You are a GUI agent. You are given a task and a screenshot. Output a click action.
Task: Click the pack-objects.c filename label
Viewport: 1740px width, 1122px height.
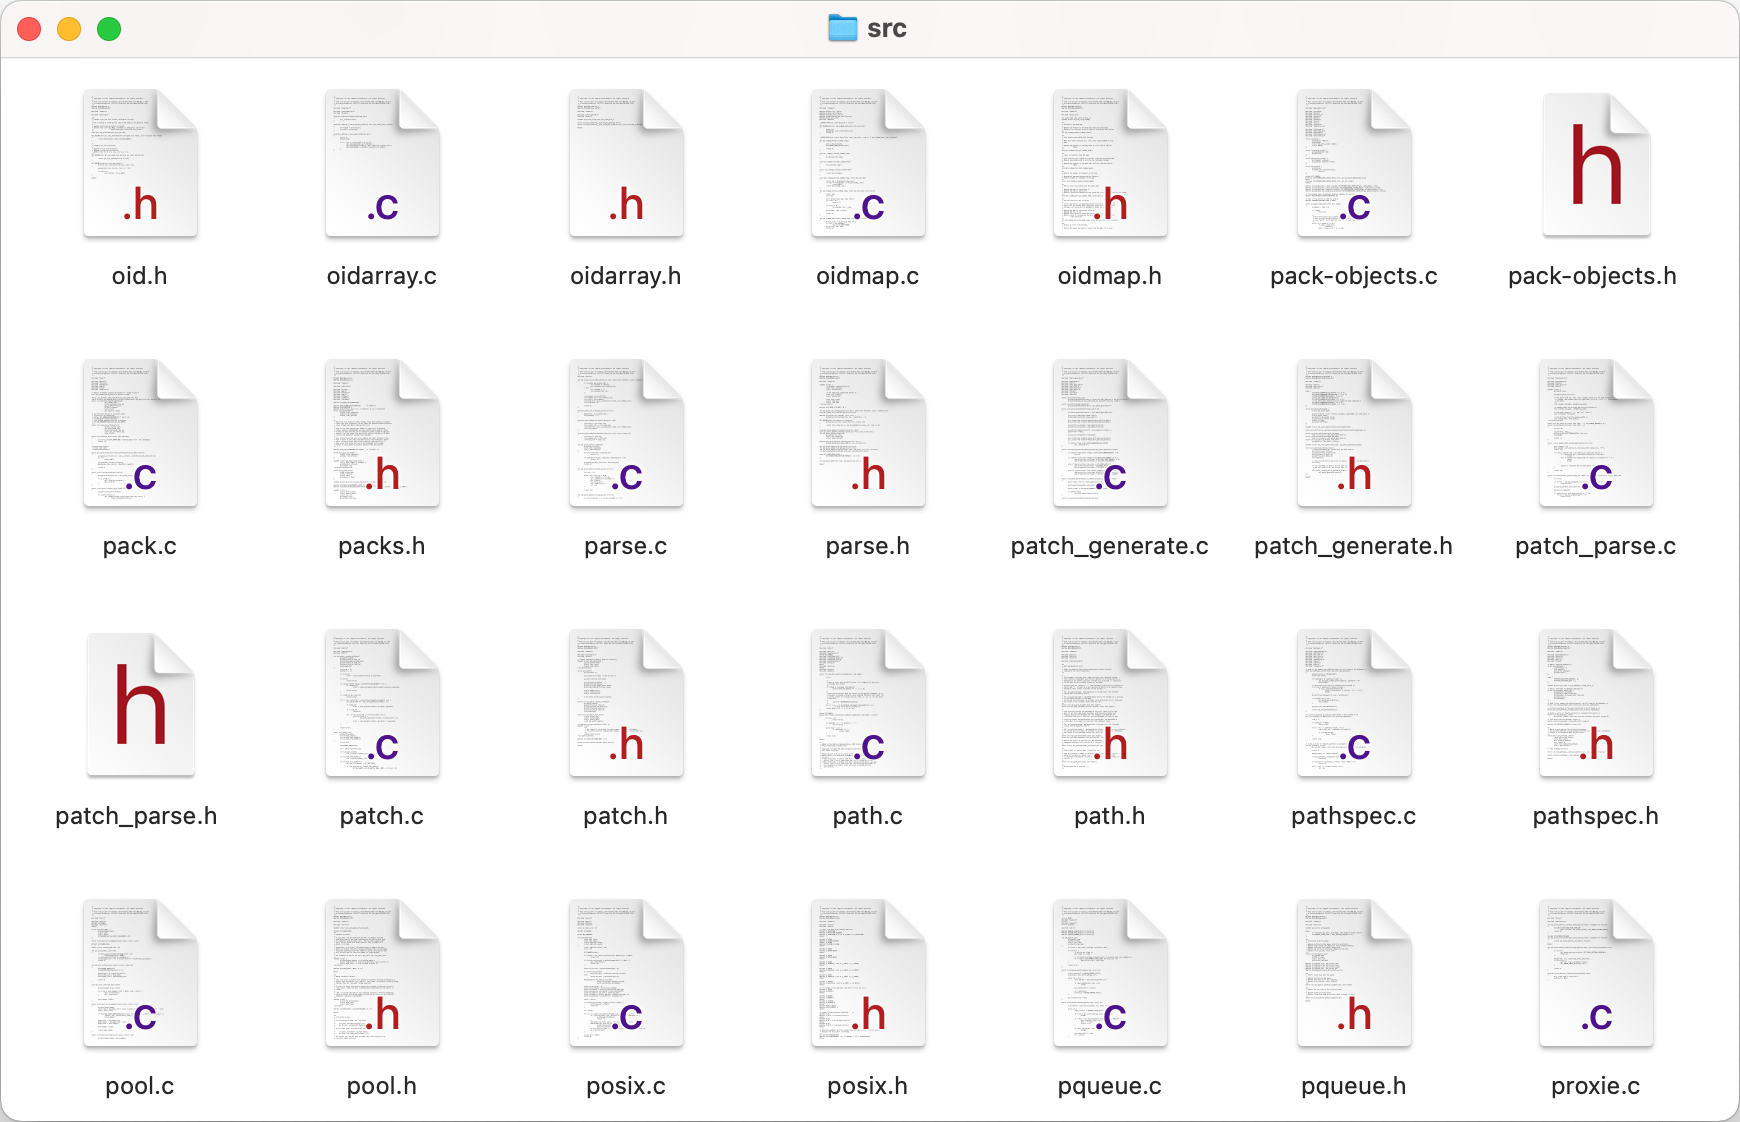[x=1353, y=276]
